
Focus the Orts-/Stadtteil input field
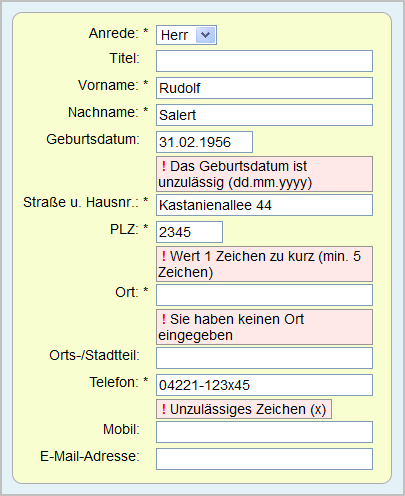(264, 358)
